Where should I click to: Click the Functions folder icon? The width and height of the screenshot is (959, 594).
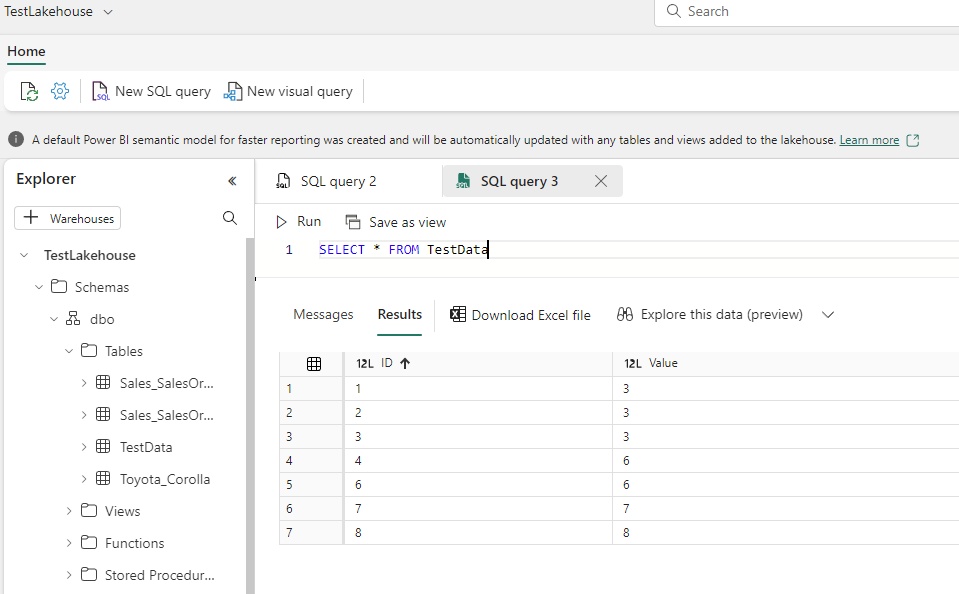point(89,542)
